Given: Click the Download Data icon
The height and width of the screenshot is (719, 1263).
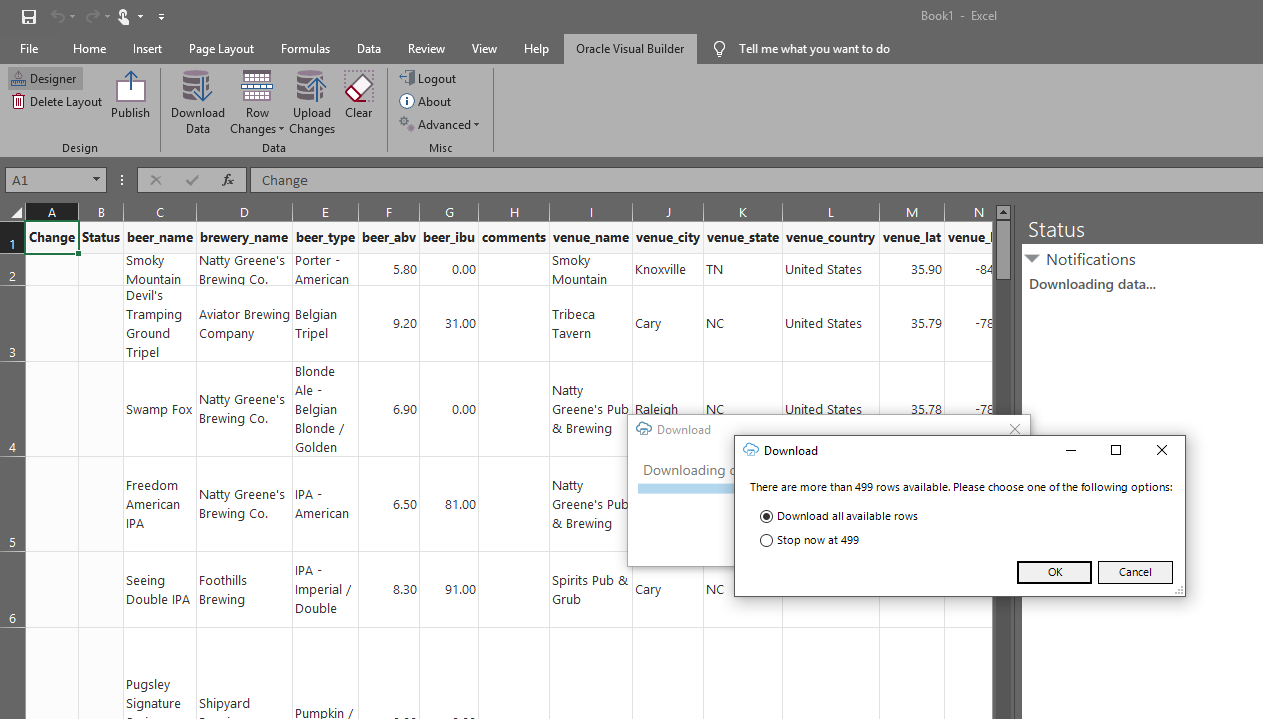Looking at the screenshot, I should [x=197, y=87].
